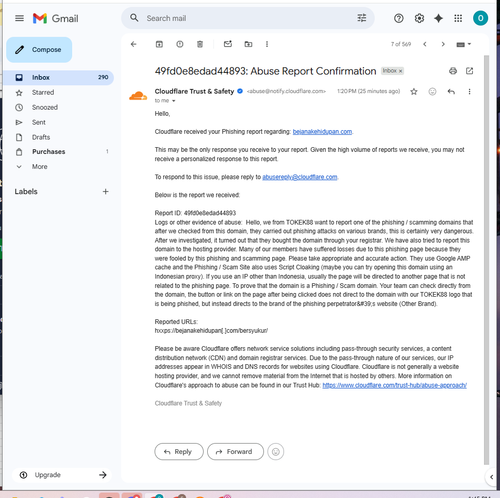Open email in new window
500x498 pixels.
coord(469,71)
